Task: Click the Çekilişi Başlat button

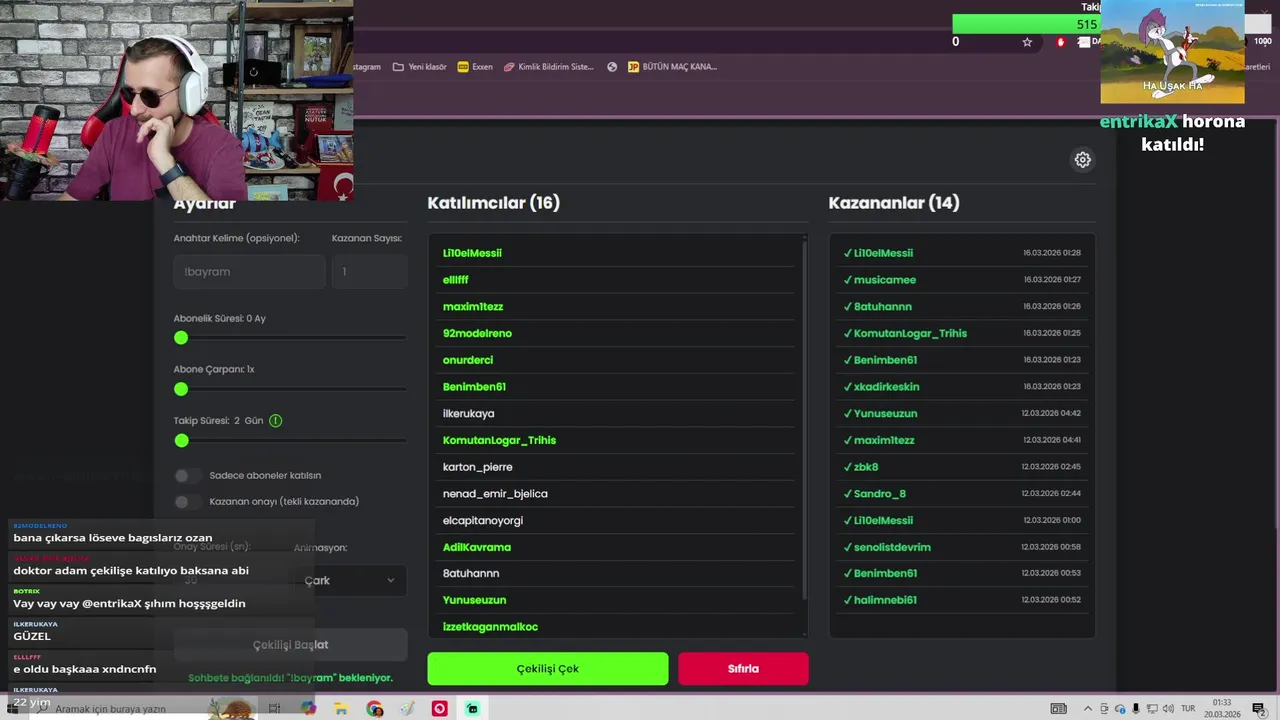Action: click(x=290, y=645)
